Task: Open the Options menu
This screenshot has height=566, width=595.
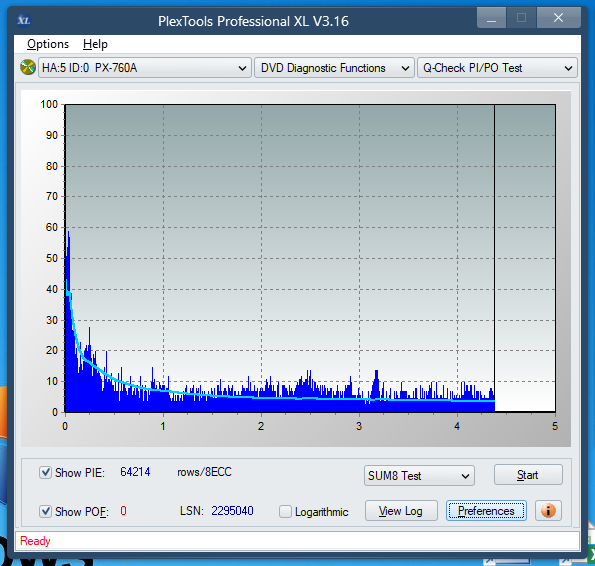Action: tap(48, 44)
